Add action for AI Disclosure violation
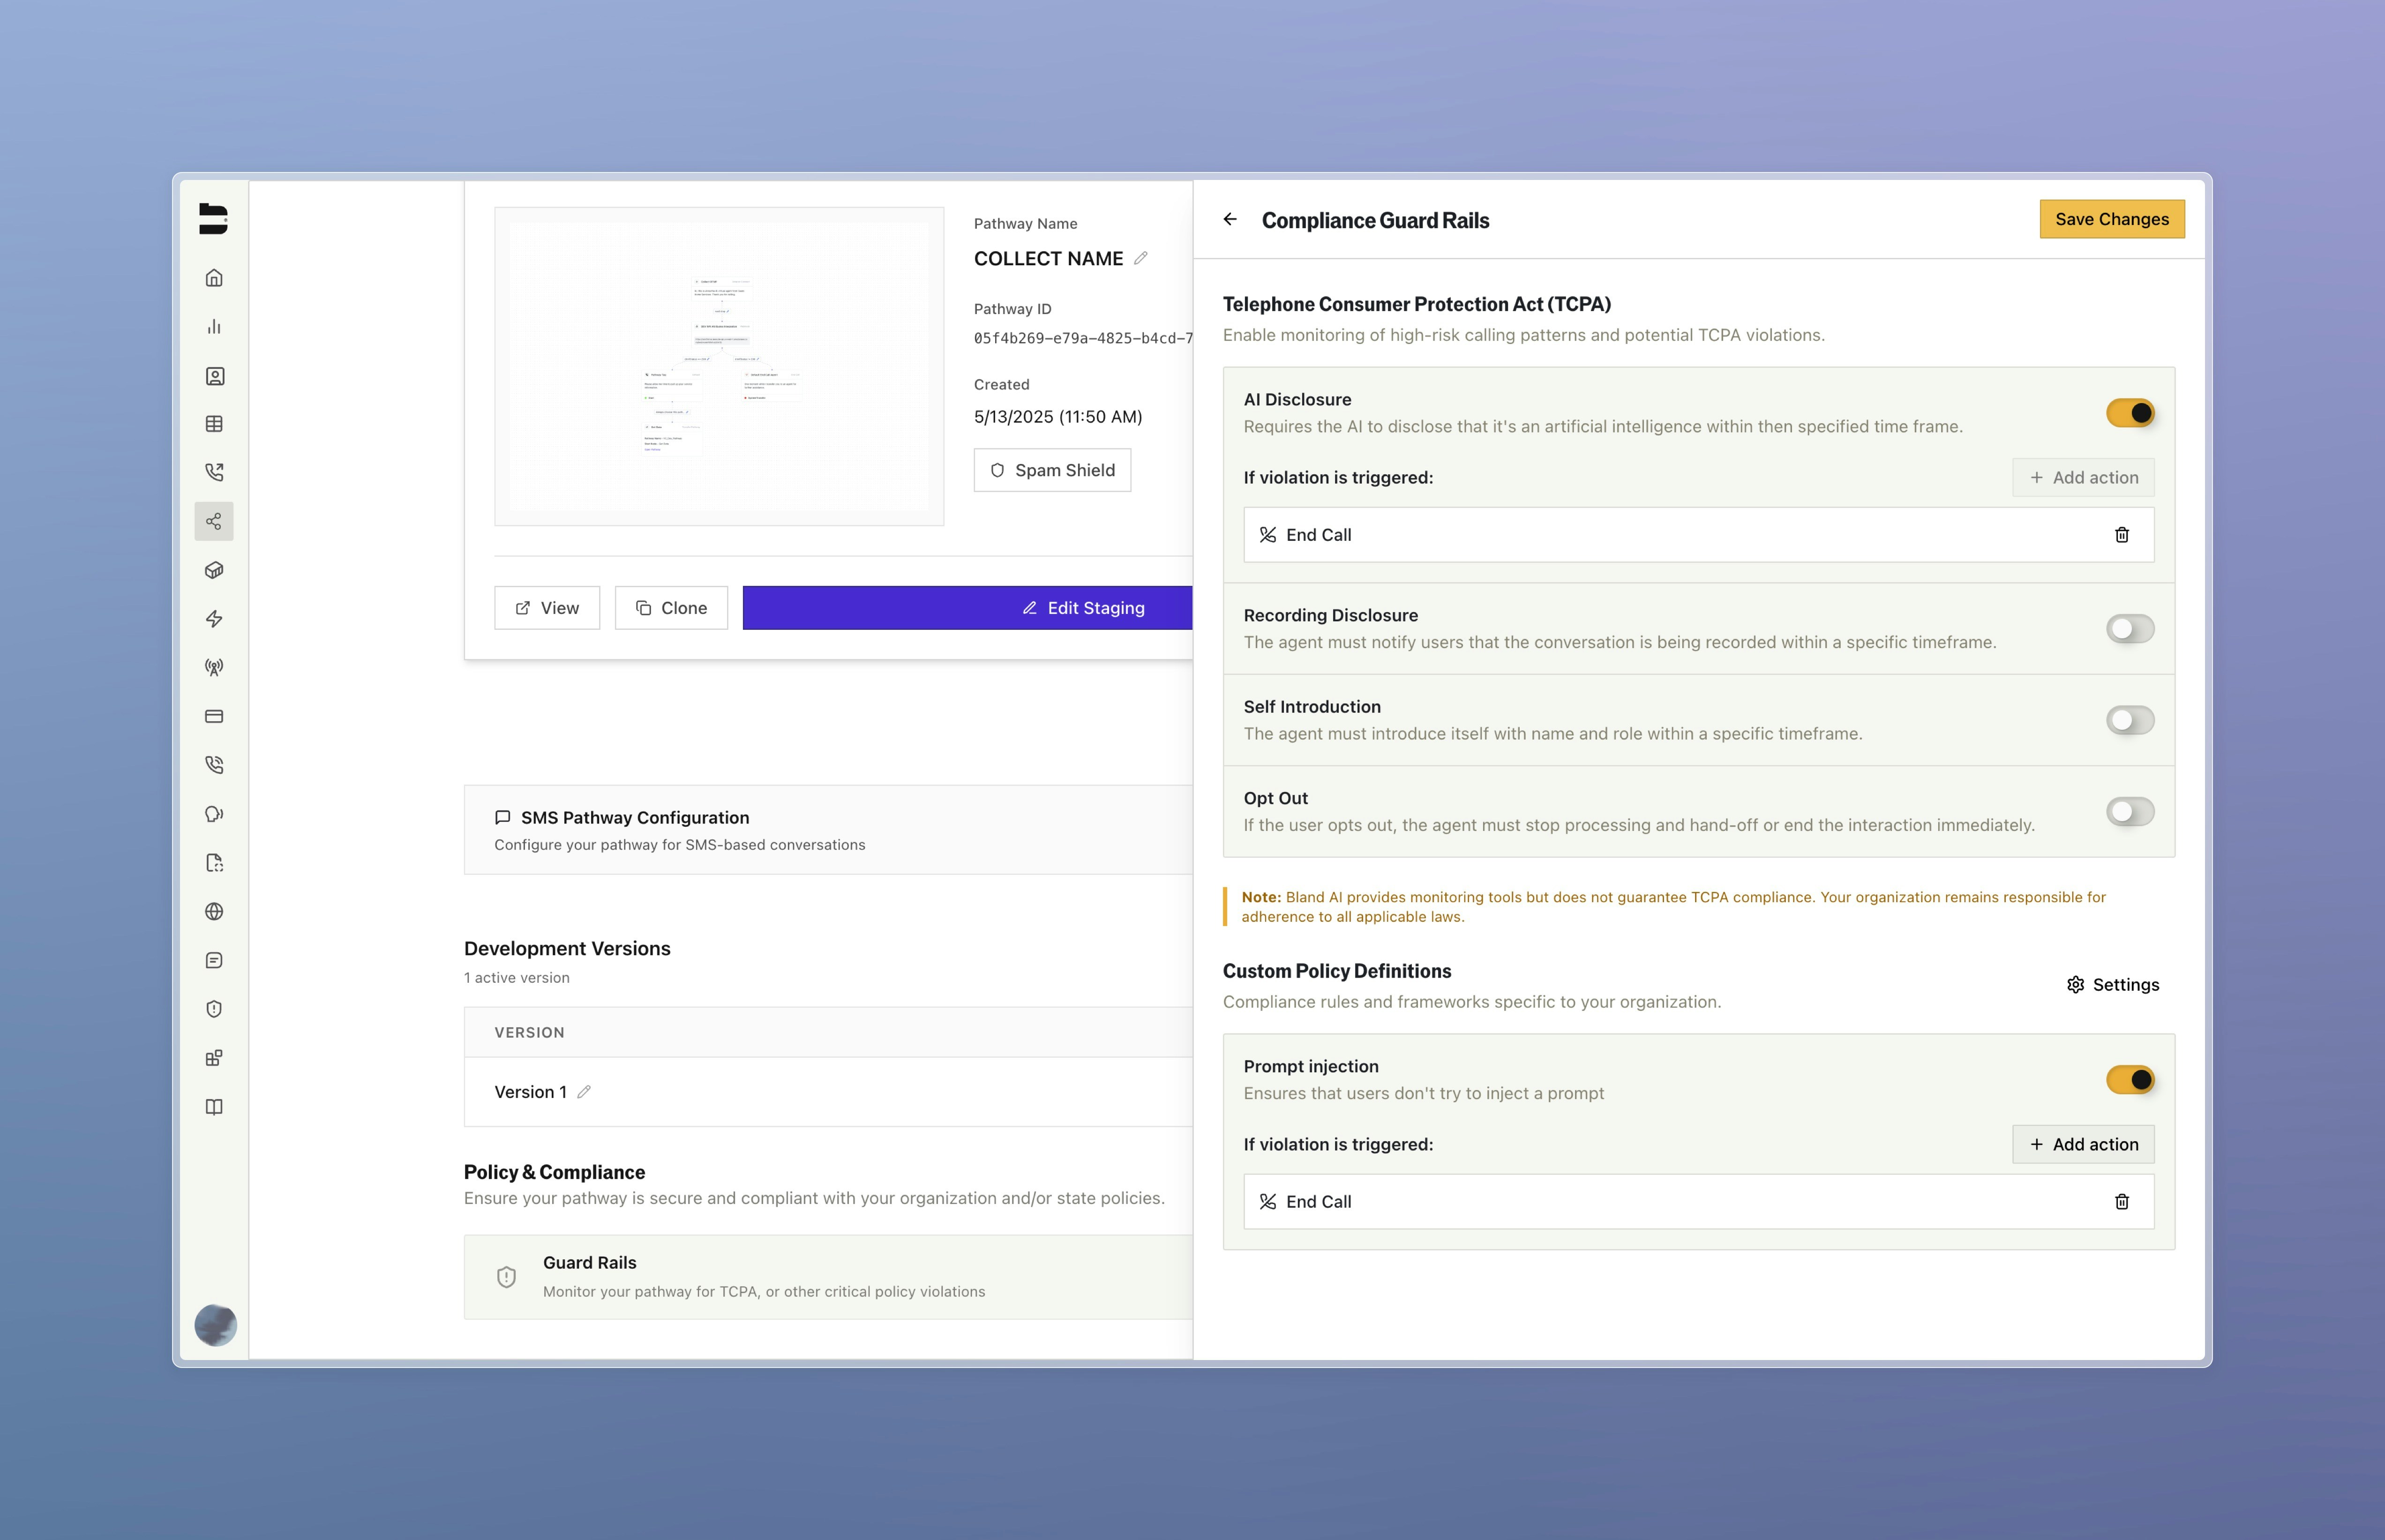 2083,478
